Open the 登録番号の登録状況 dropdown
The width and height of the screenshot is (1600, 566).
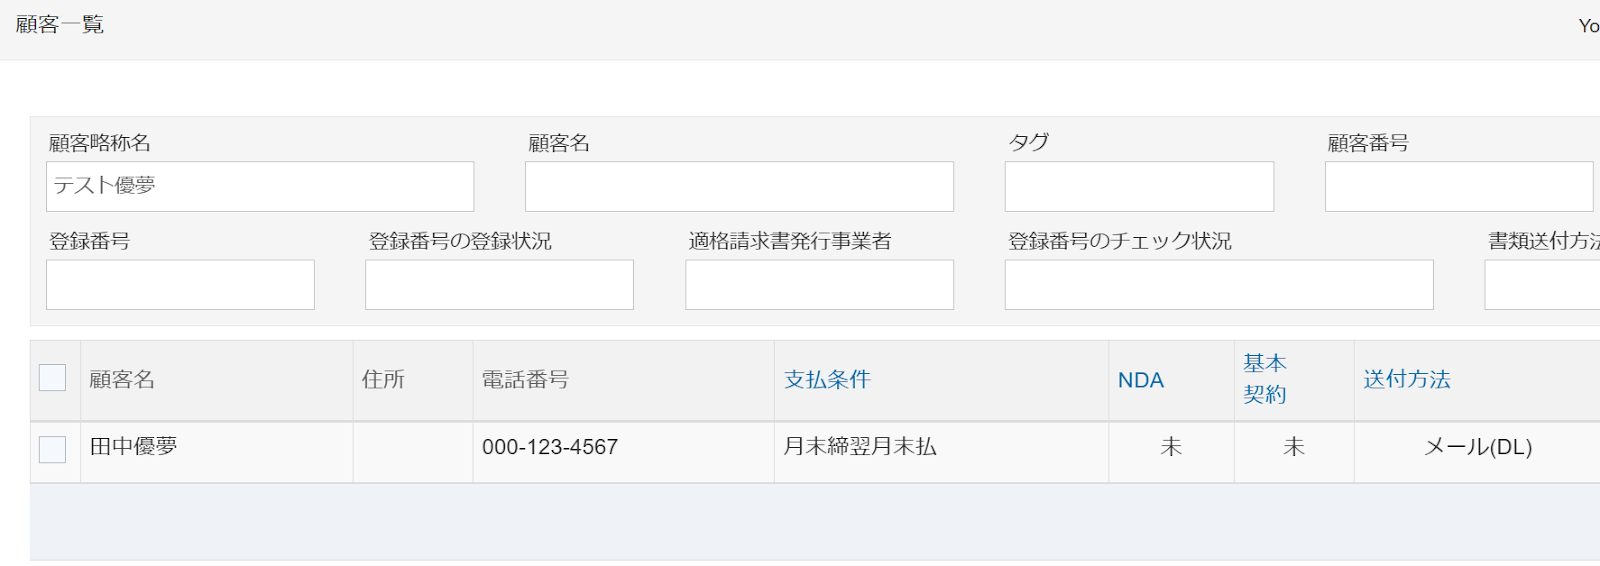tap(499, 285)
